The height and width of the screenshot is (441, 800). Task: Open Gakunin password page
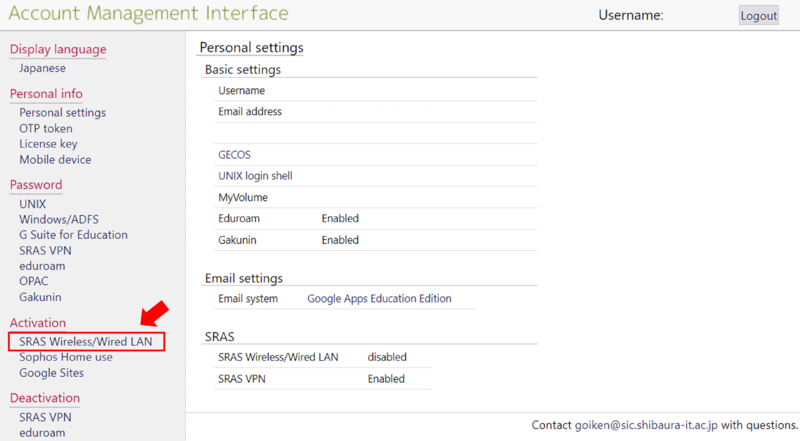click(x=40, y=297)
